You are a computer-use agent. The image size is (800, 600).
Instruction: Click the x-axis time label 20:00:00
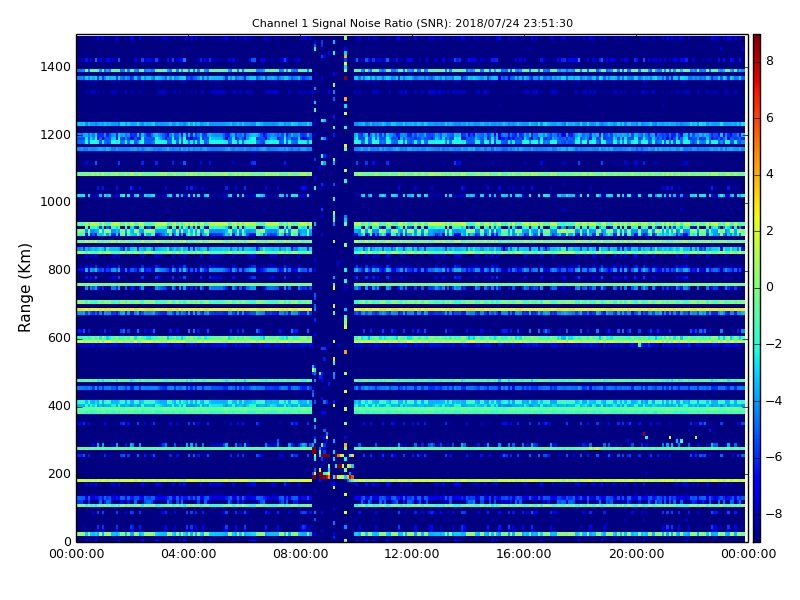636,554
